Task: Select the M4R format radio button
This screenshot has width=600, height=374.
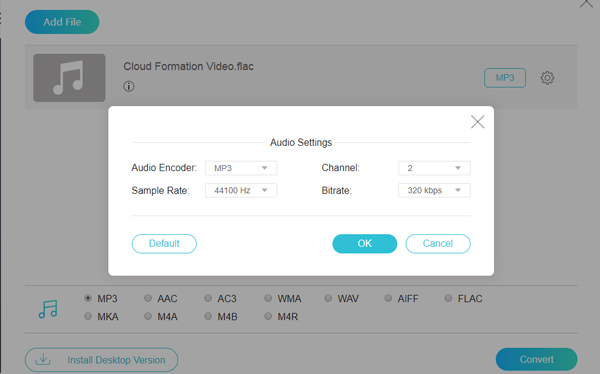Action: point(268,316)
